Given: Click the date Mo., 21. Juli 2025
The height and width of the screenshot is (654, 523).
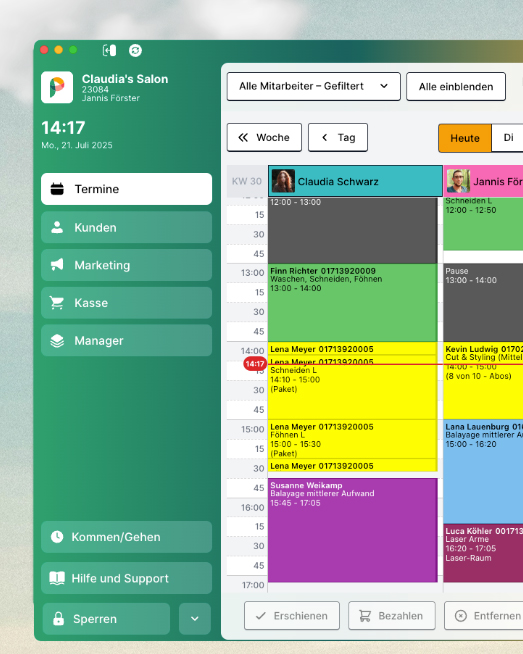Looking at the screenshot, I should pyautogui.click(x=77, y=145).
